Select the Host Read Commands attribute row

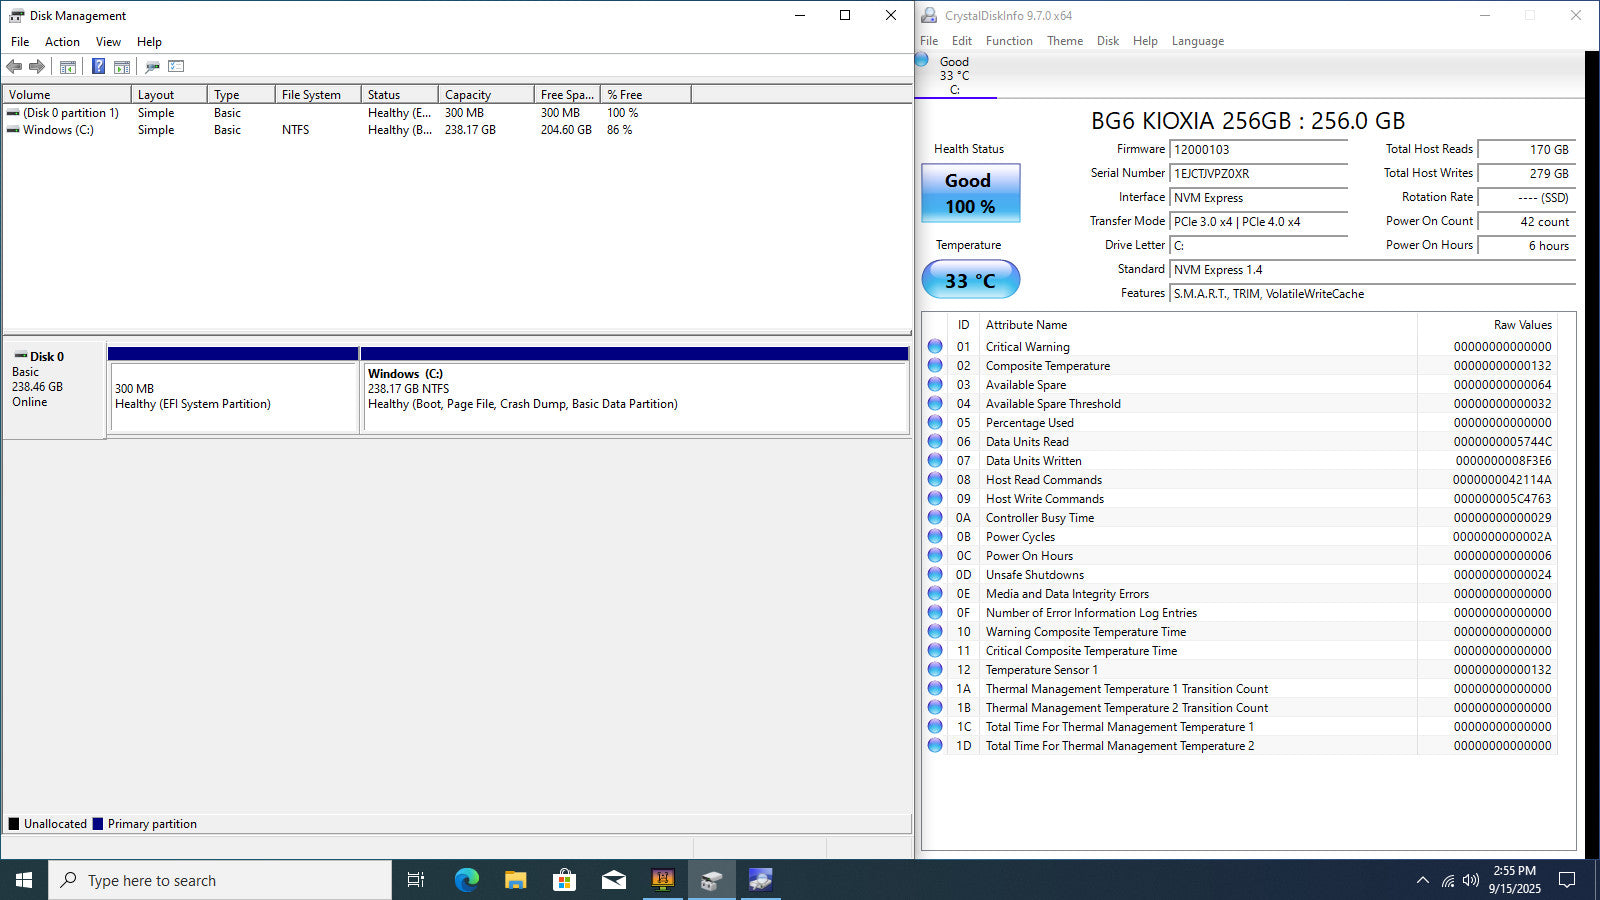click(1240, 480)
